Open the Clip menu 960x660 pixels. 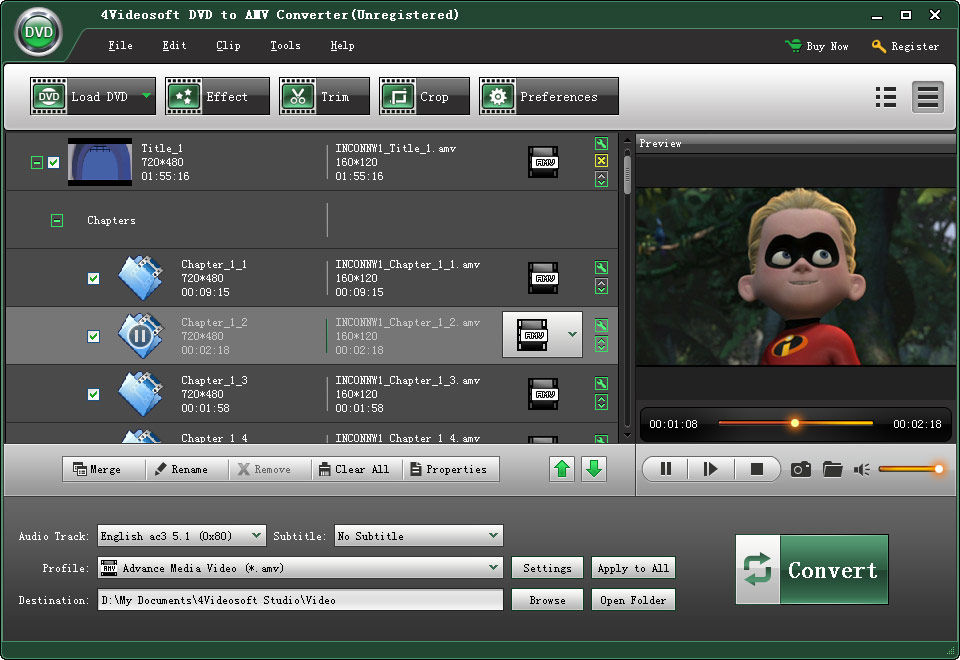tap(228, 45)
